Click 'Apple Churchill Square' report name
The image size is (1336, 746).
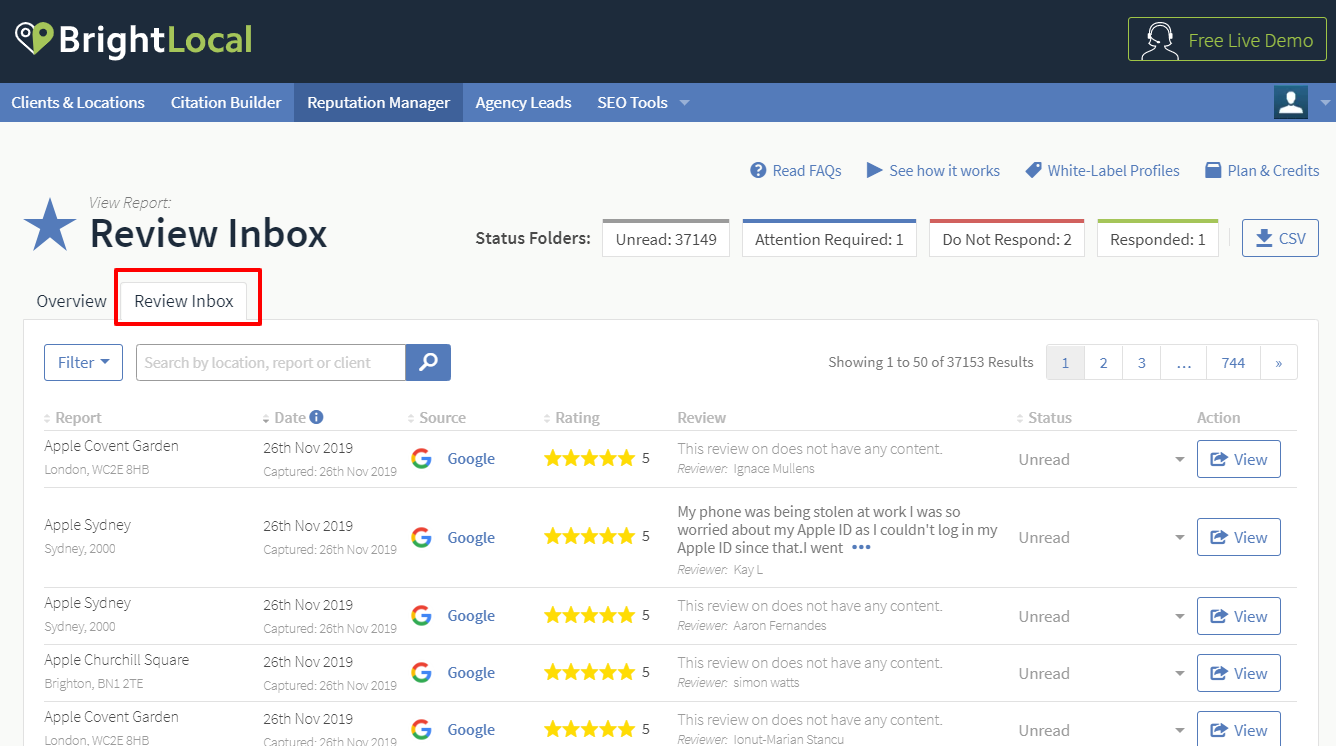[117, 660]
